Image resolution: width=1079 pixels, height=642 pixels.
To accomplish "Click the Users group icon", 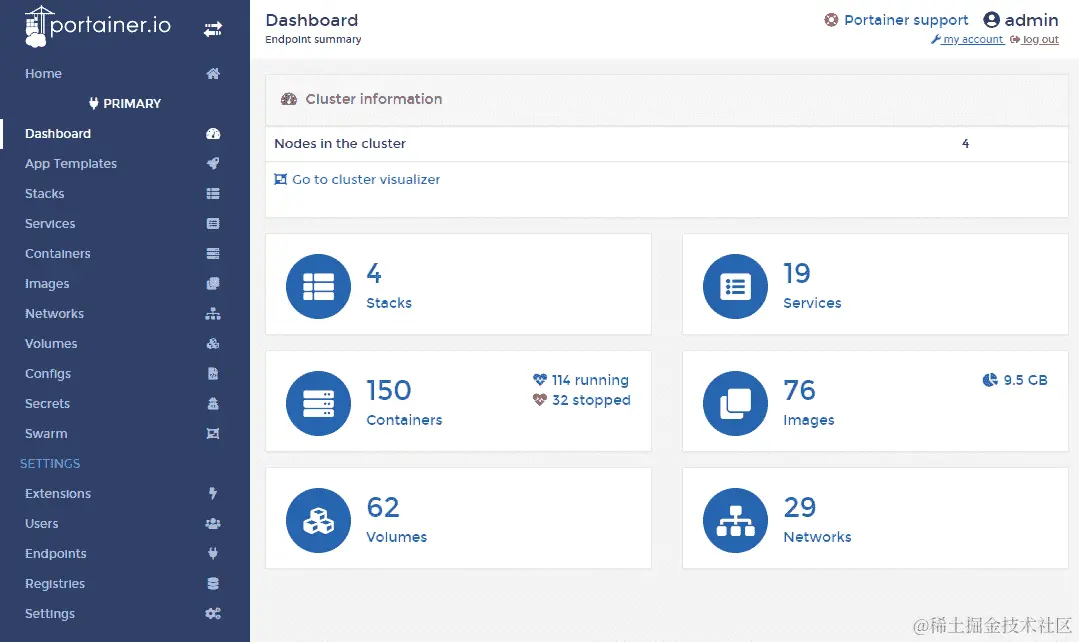I will (x=213, y=524).
